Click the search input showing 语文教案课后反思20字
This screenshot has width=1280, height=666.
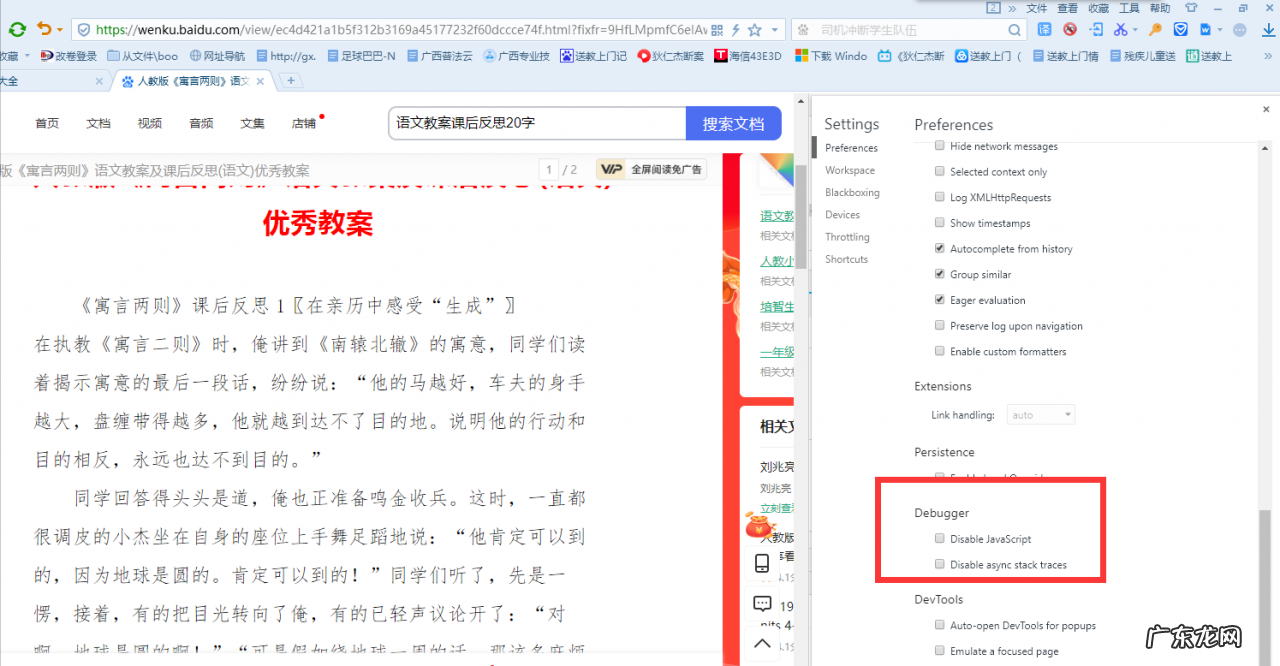point(536,122)
